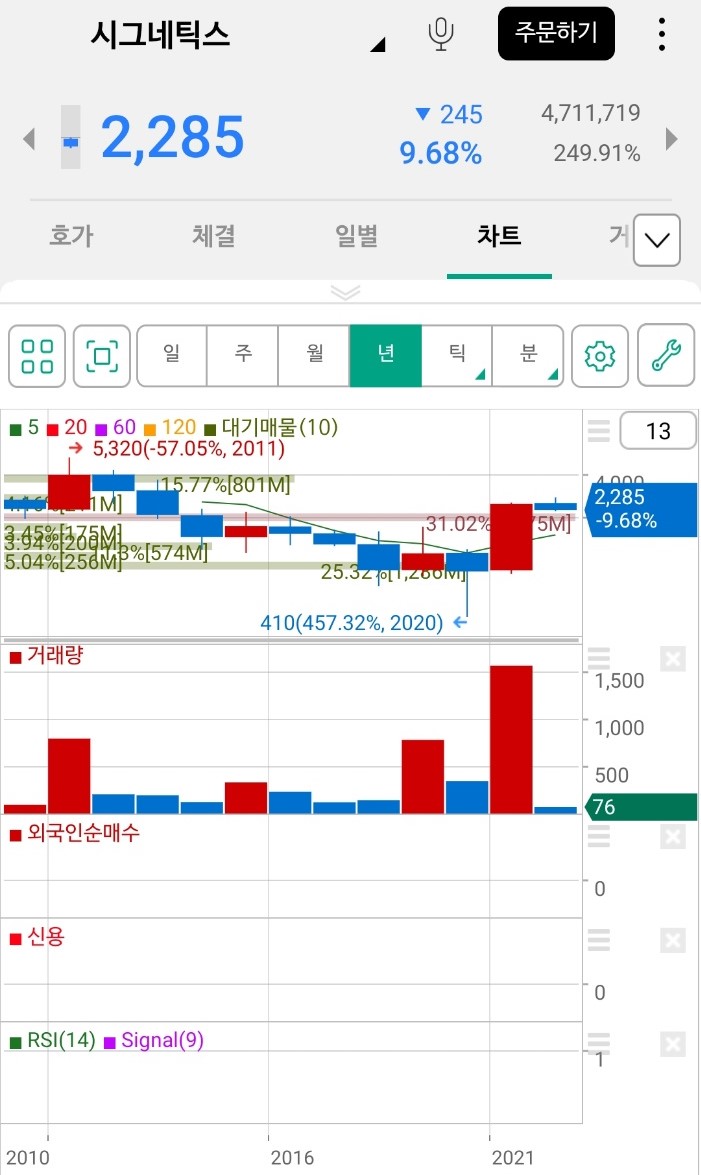Switch to the 차트 tab
Viewport: 701px width, 1175px height.
pos(499,236)
